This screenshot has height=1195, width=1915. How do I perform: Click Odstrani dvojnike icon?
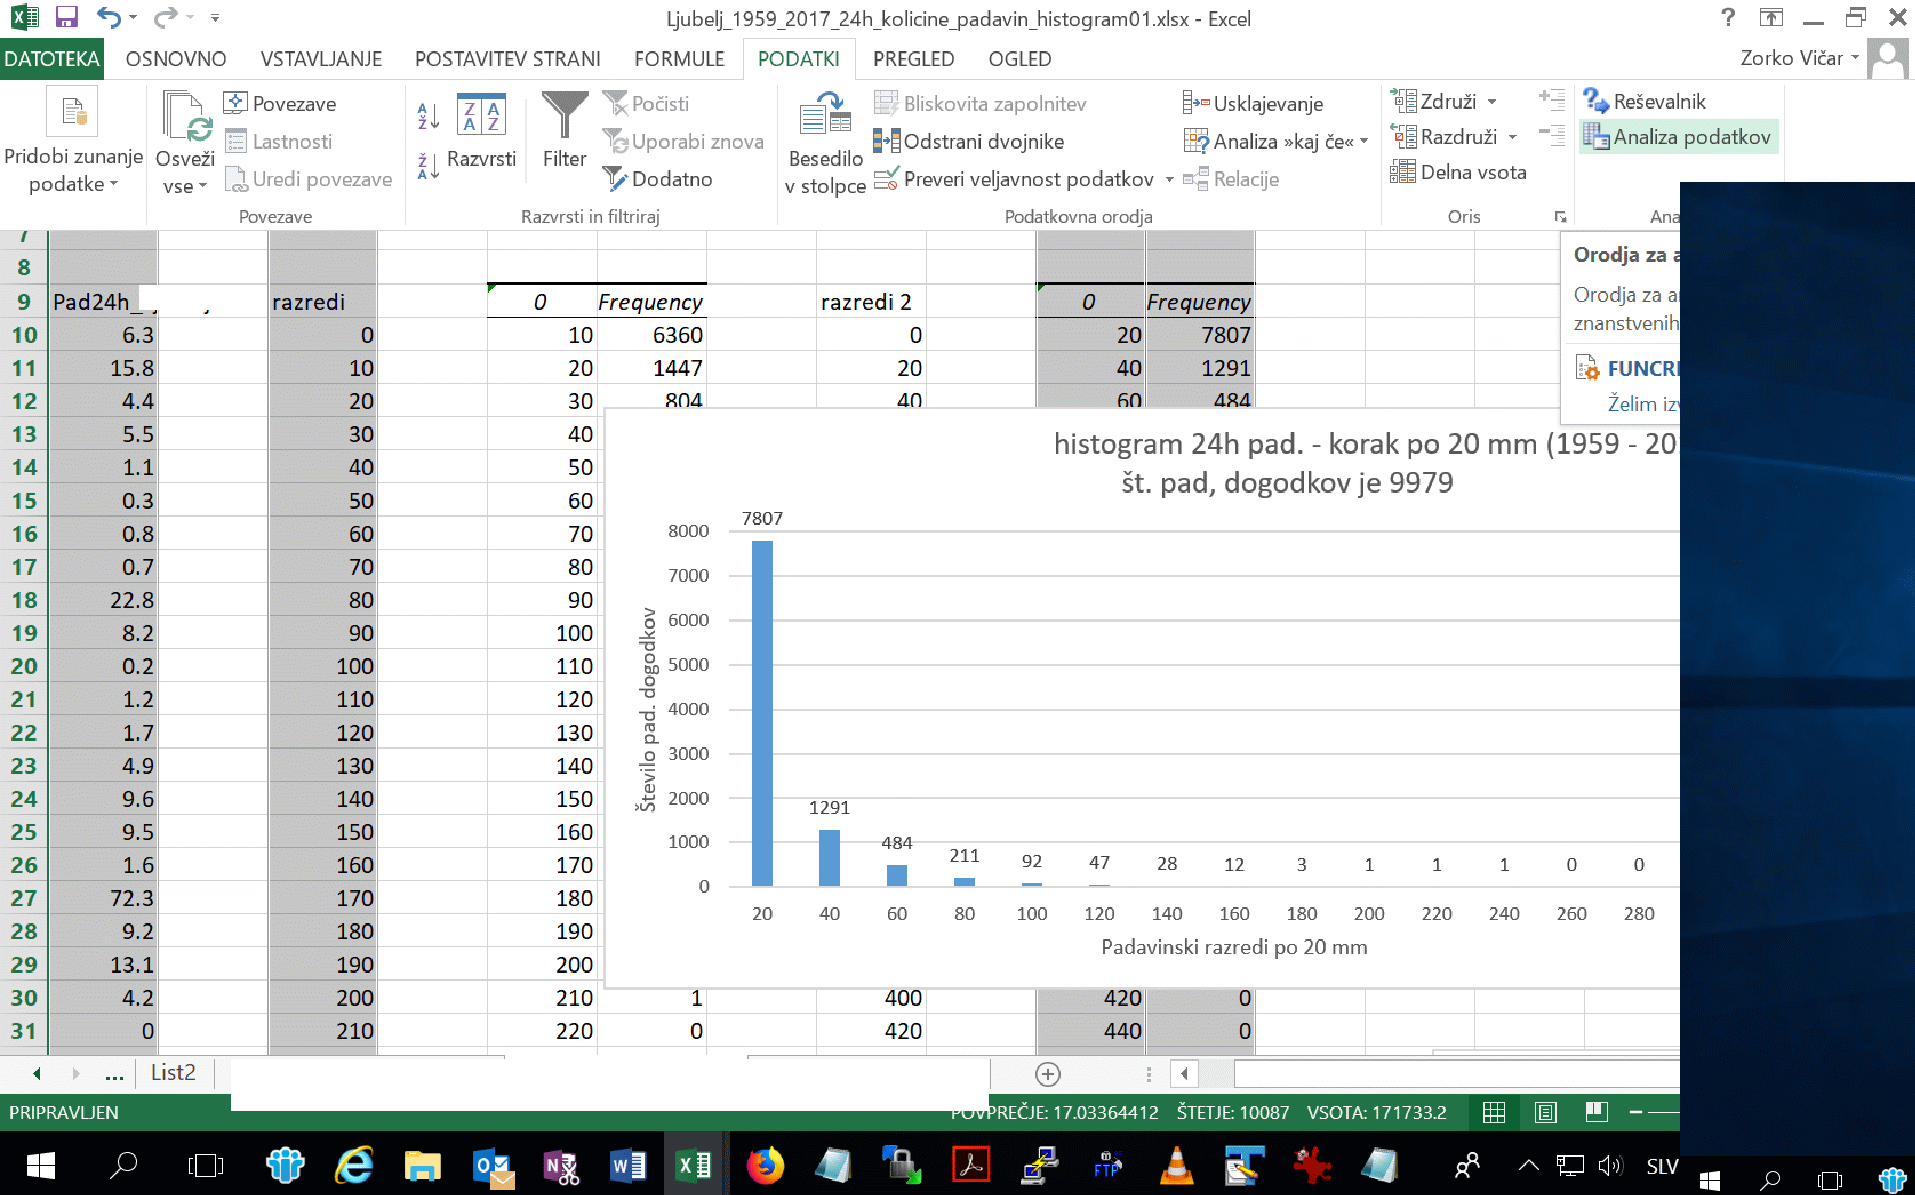(x=886, y=141)
